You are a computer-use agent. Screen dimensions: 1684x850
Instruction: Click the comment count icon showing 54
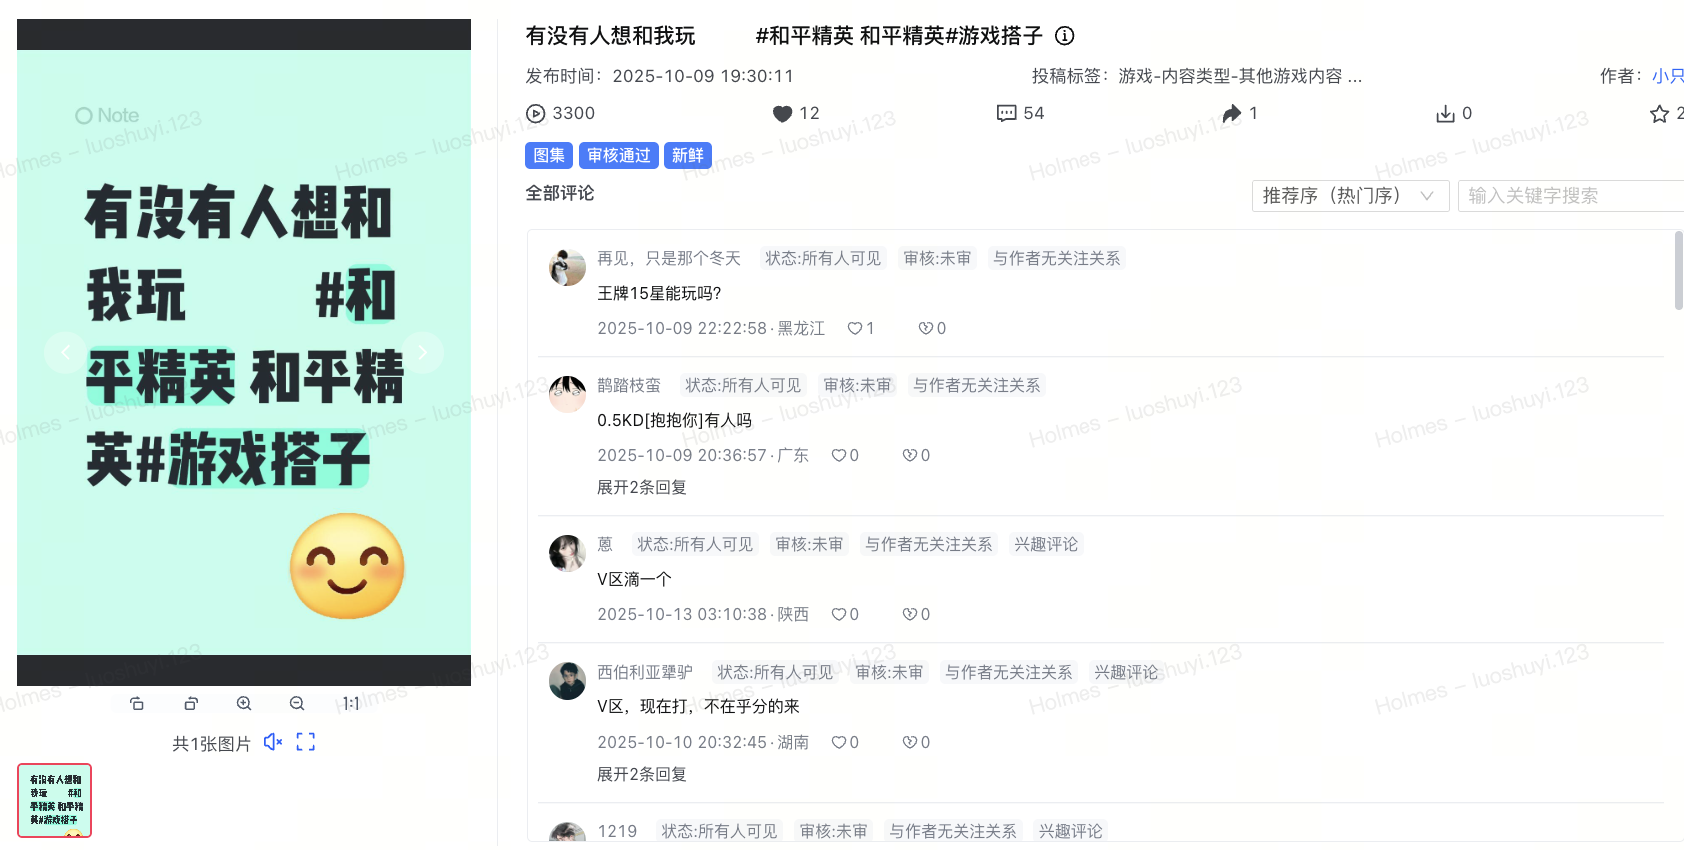point(1006,114)
